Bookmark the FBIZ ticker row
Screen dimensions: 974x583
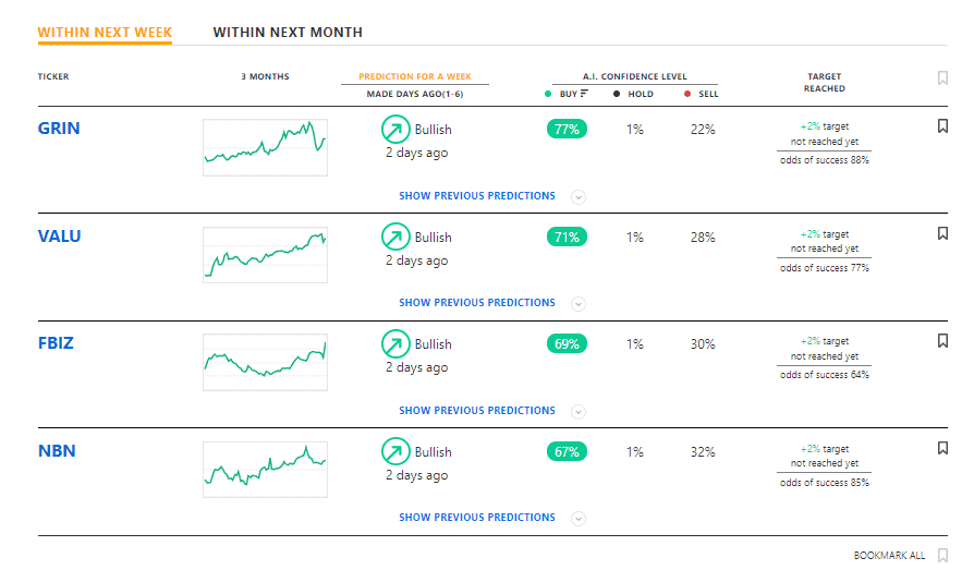[942, 341]
